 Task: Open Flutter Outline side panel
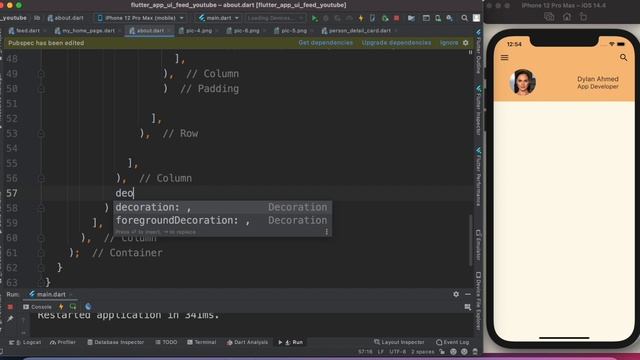(x=478, y=51)
